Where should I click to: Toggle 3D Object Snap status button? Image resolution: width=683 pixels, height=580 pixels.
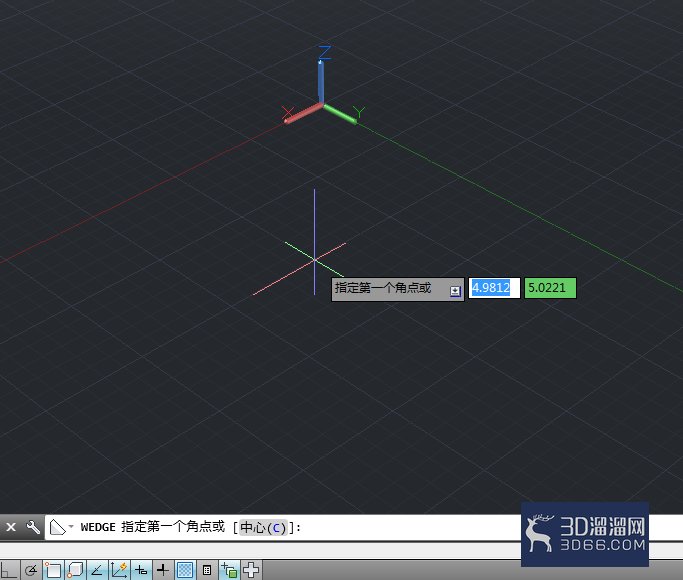click(75, 570)
